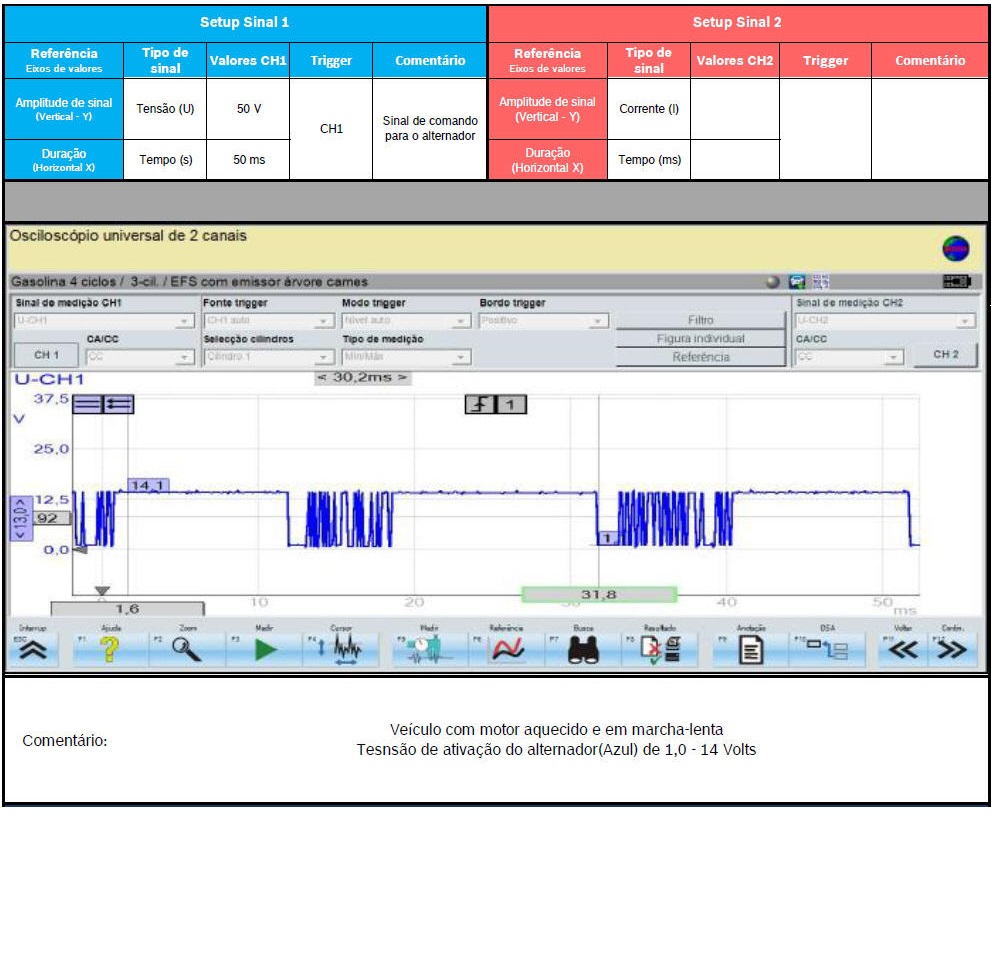Screen dimensions: 992x972
Task: Expand the Fonte trigger dropdown
Action: (268, 322)
